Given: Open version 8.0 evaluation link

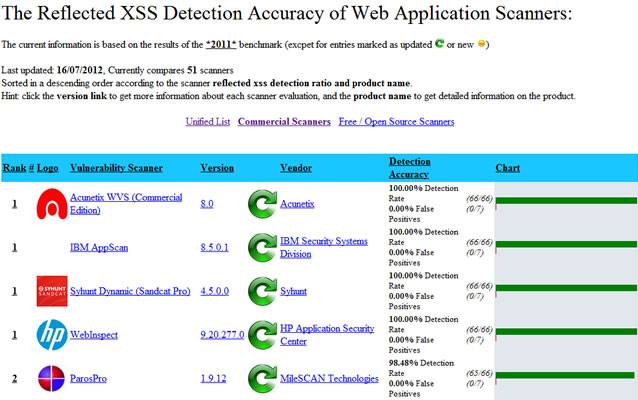Looking at the screenshot, I should tap(207, 204).
